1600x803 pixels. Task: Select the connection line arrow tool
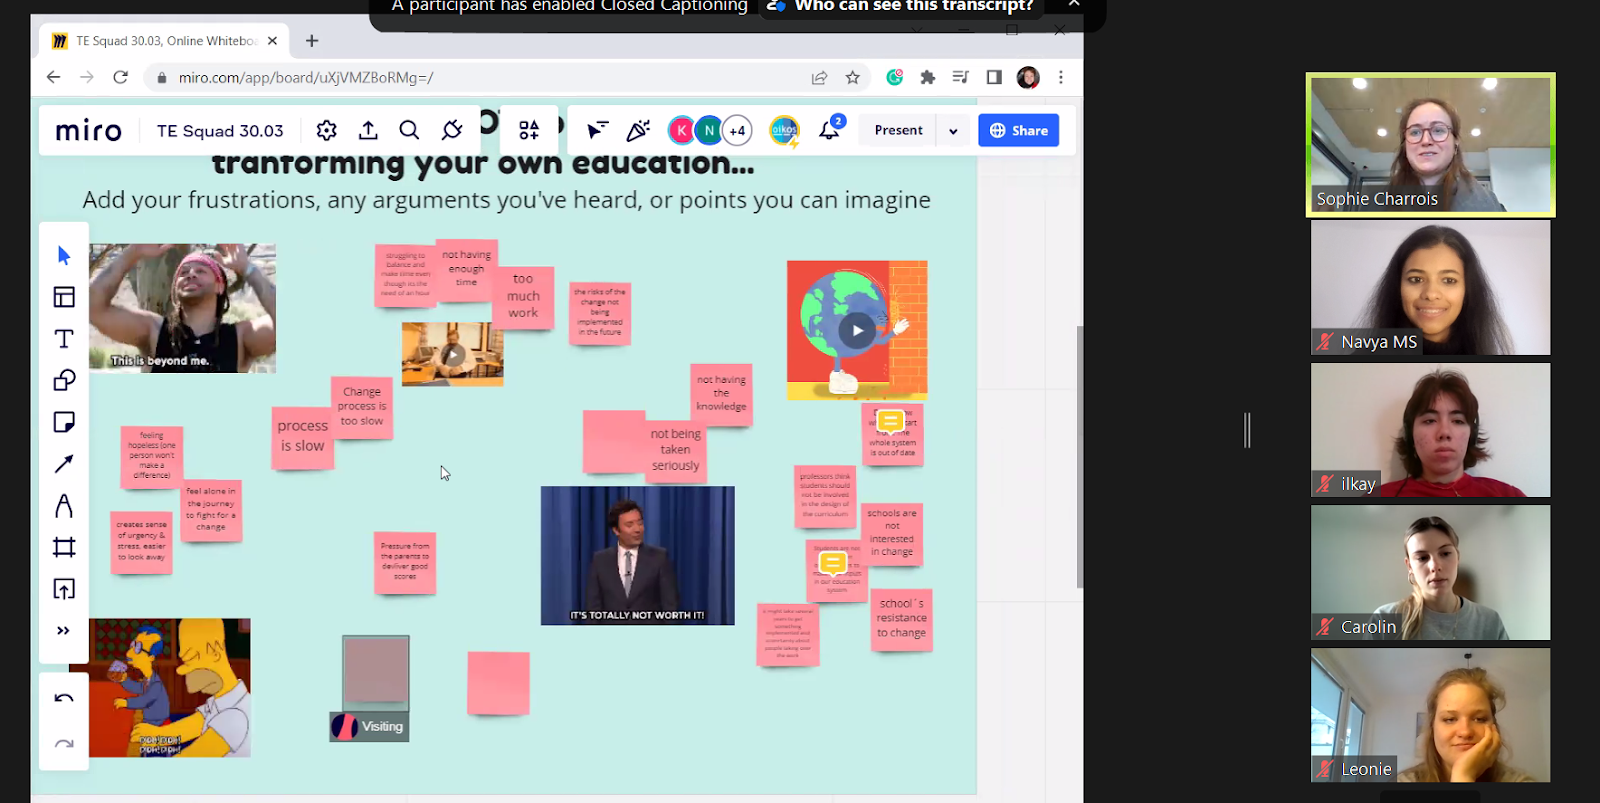coord(64,464)
